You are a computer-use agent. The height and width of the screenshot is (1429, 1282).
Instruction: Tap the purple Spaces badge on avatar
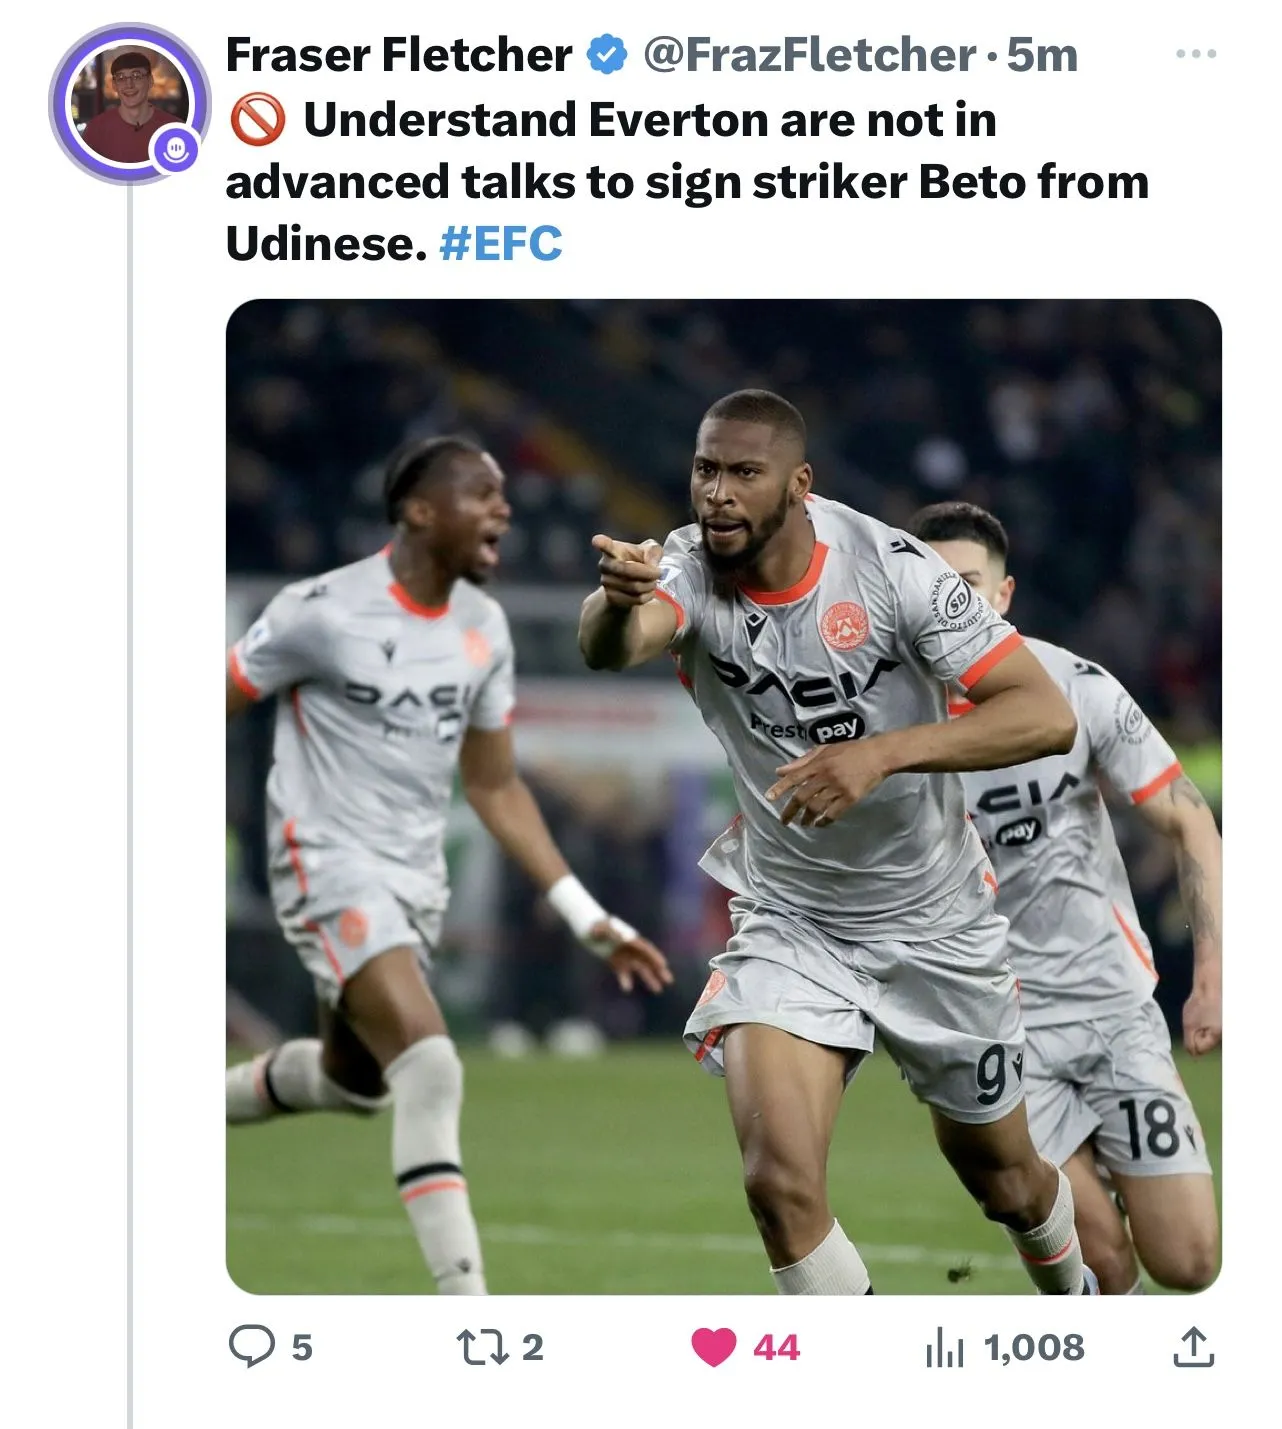tap(176, 150)
